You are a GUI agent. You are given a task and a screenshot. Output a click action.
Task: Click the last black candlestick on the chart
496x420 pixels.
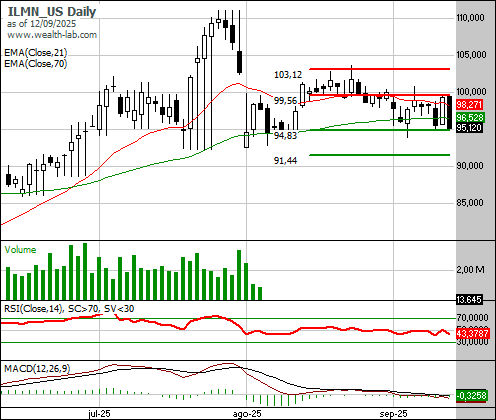450,112
